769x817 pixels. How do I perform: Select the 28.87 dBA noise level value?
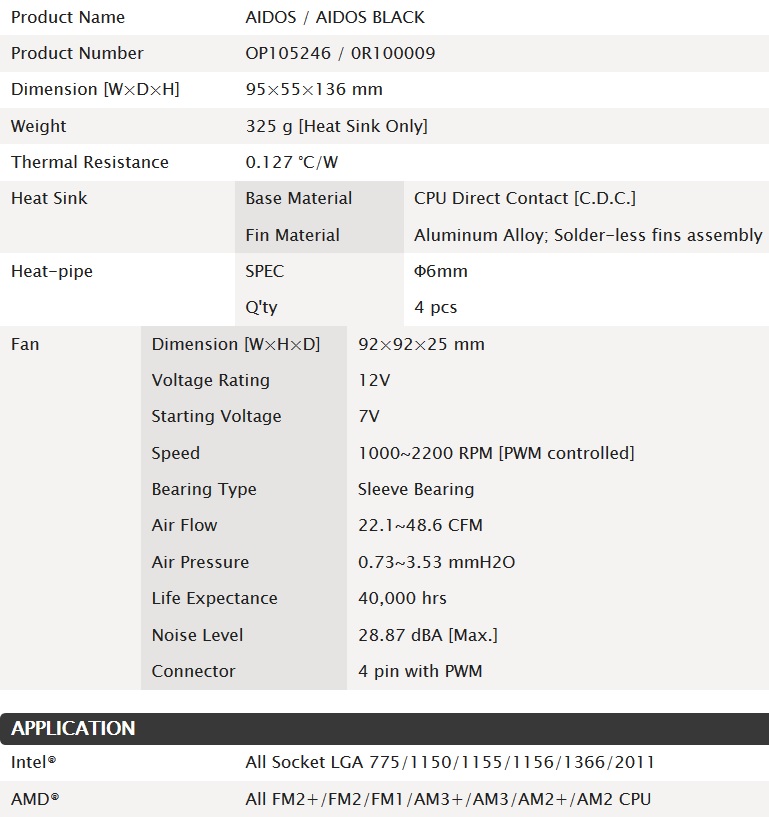[427, 635]
